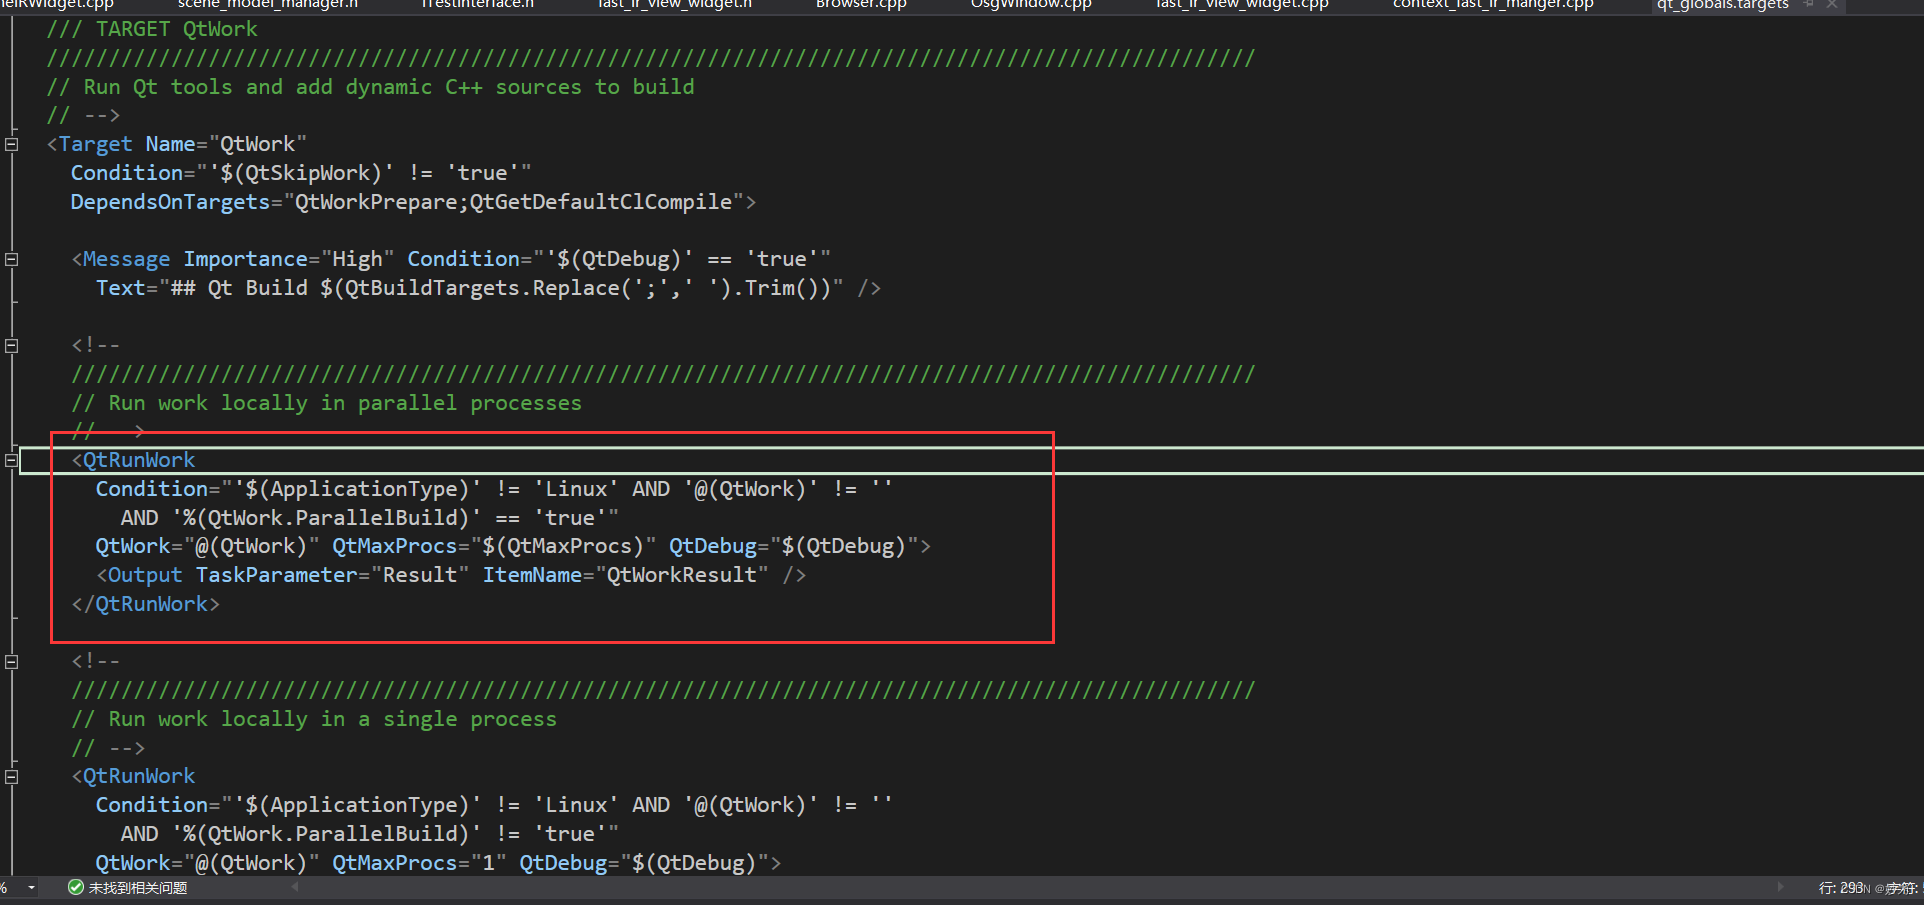
Task: Collapse the second QtRunWork element fold marker
Action: [x=12, y=776]
